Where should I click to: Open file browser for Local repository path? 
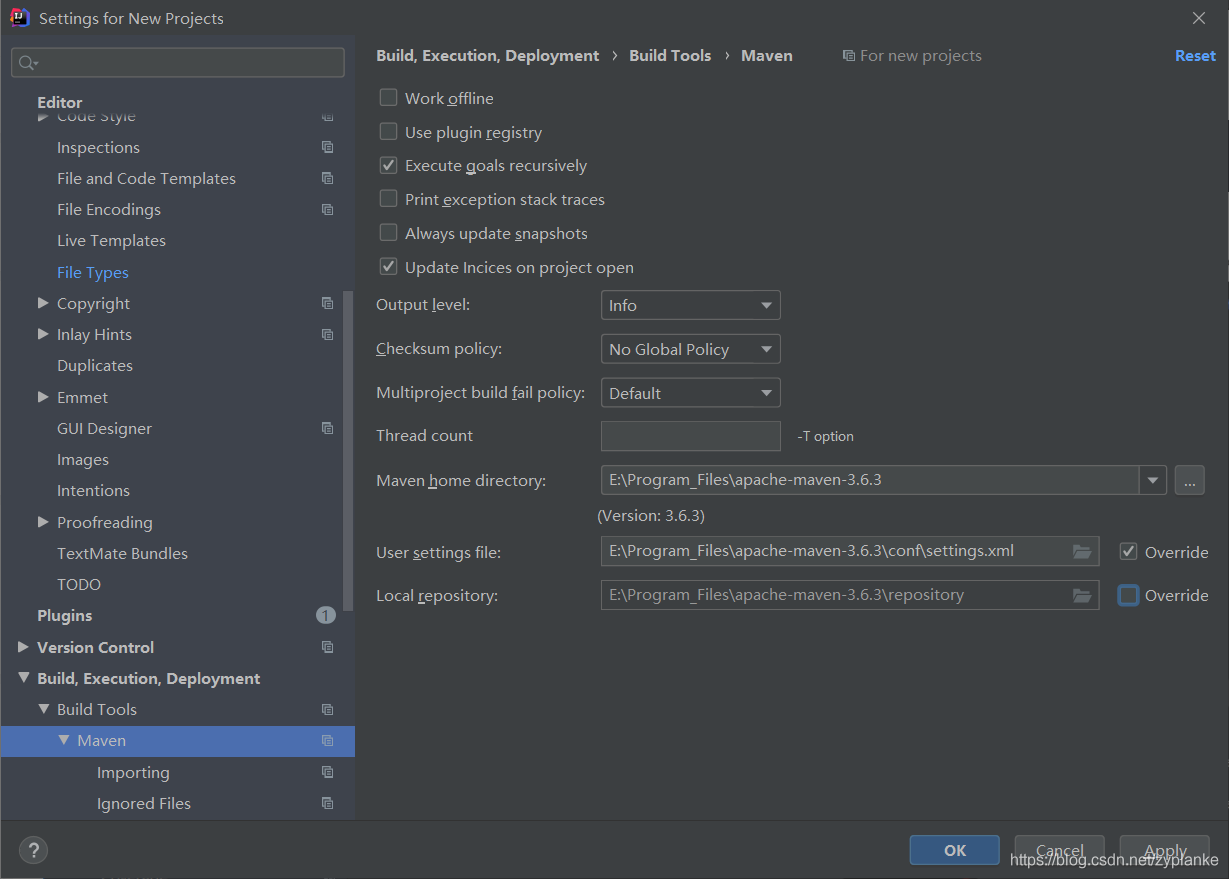pos(1082,595)
